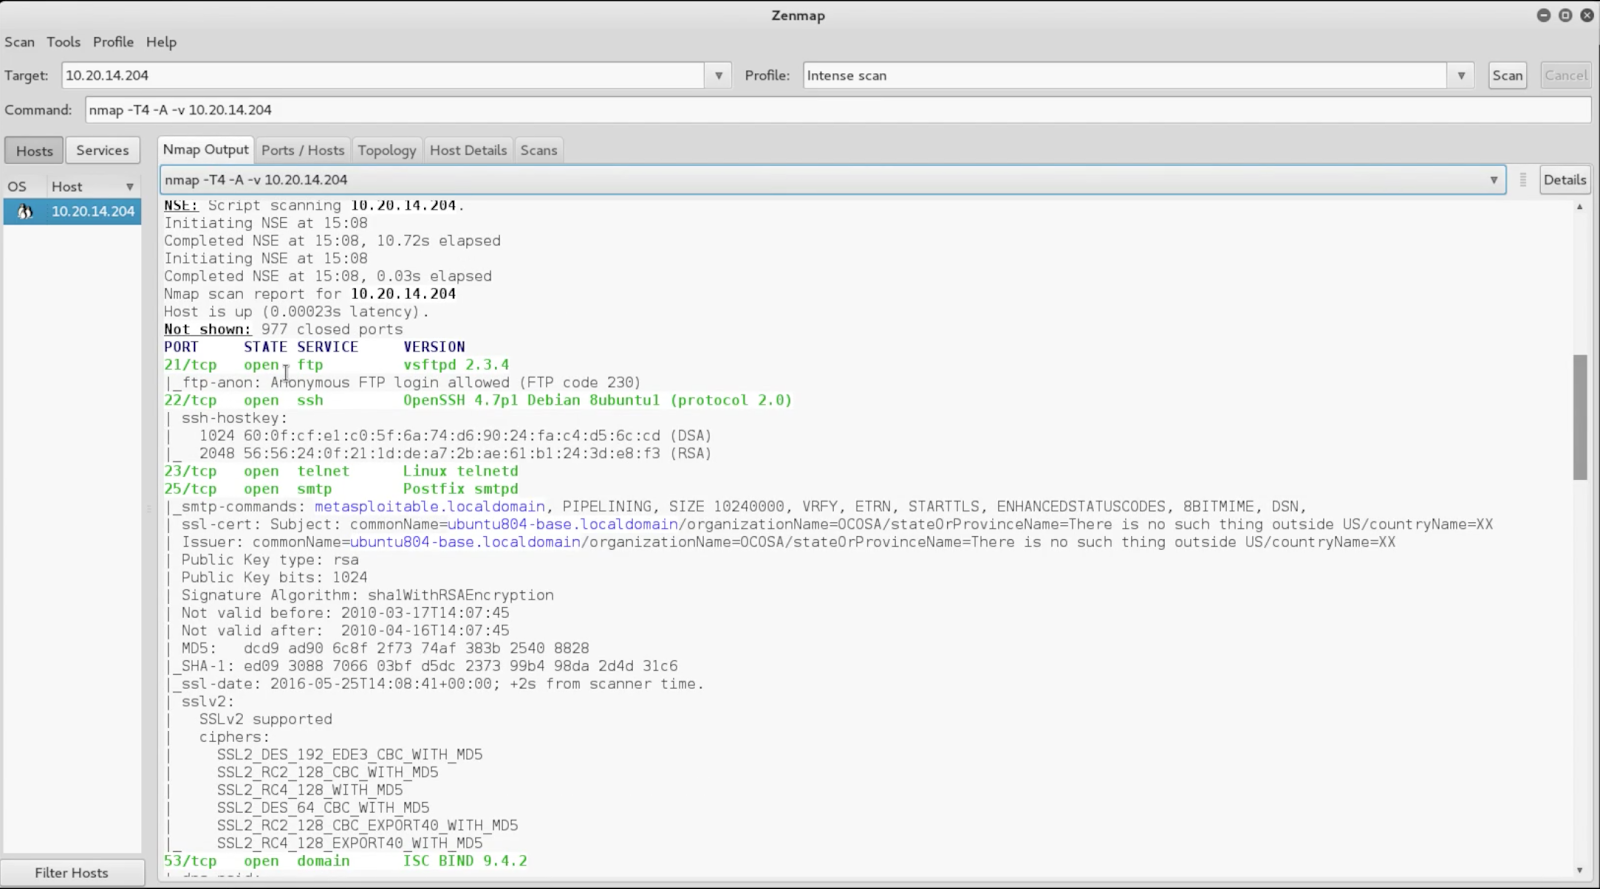Click the 'SSLv2 supported' line
The height and width of the screenshot is (889, 1600).
pyautogui.click(x=265, y=719)
